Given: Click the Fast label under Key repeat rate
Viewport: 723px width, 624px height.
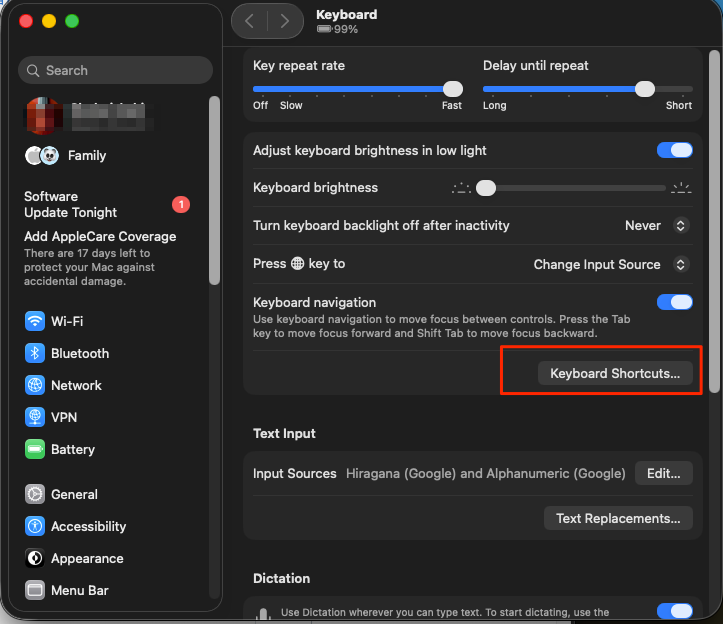Looking at the screenshot, I should point(451,106).
